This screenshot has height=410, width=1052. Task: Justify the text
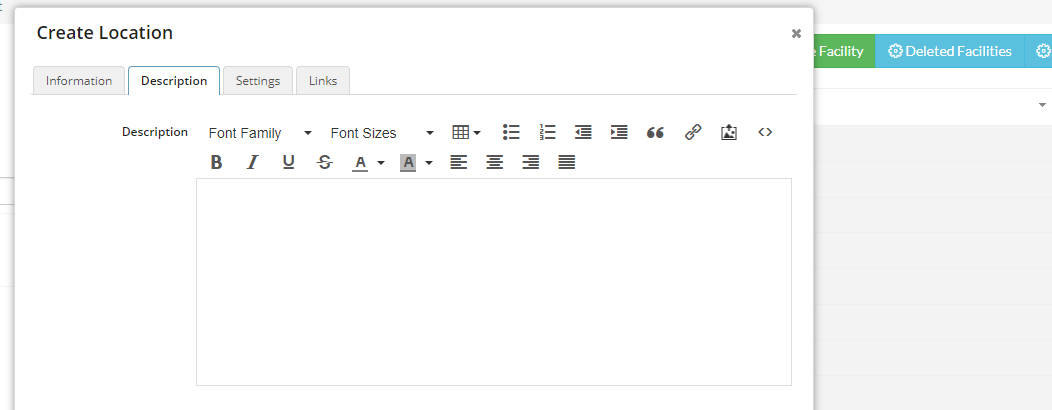[567, 162]
